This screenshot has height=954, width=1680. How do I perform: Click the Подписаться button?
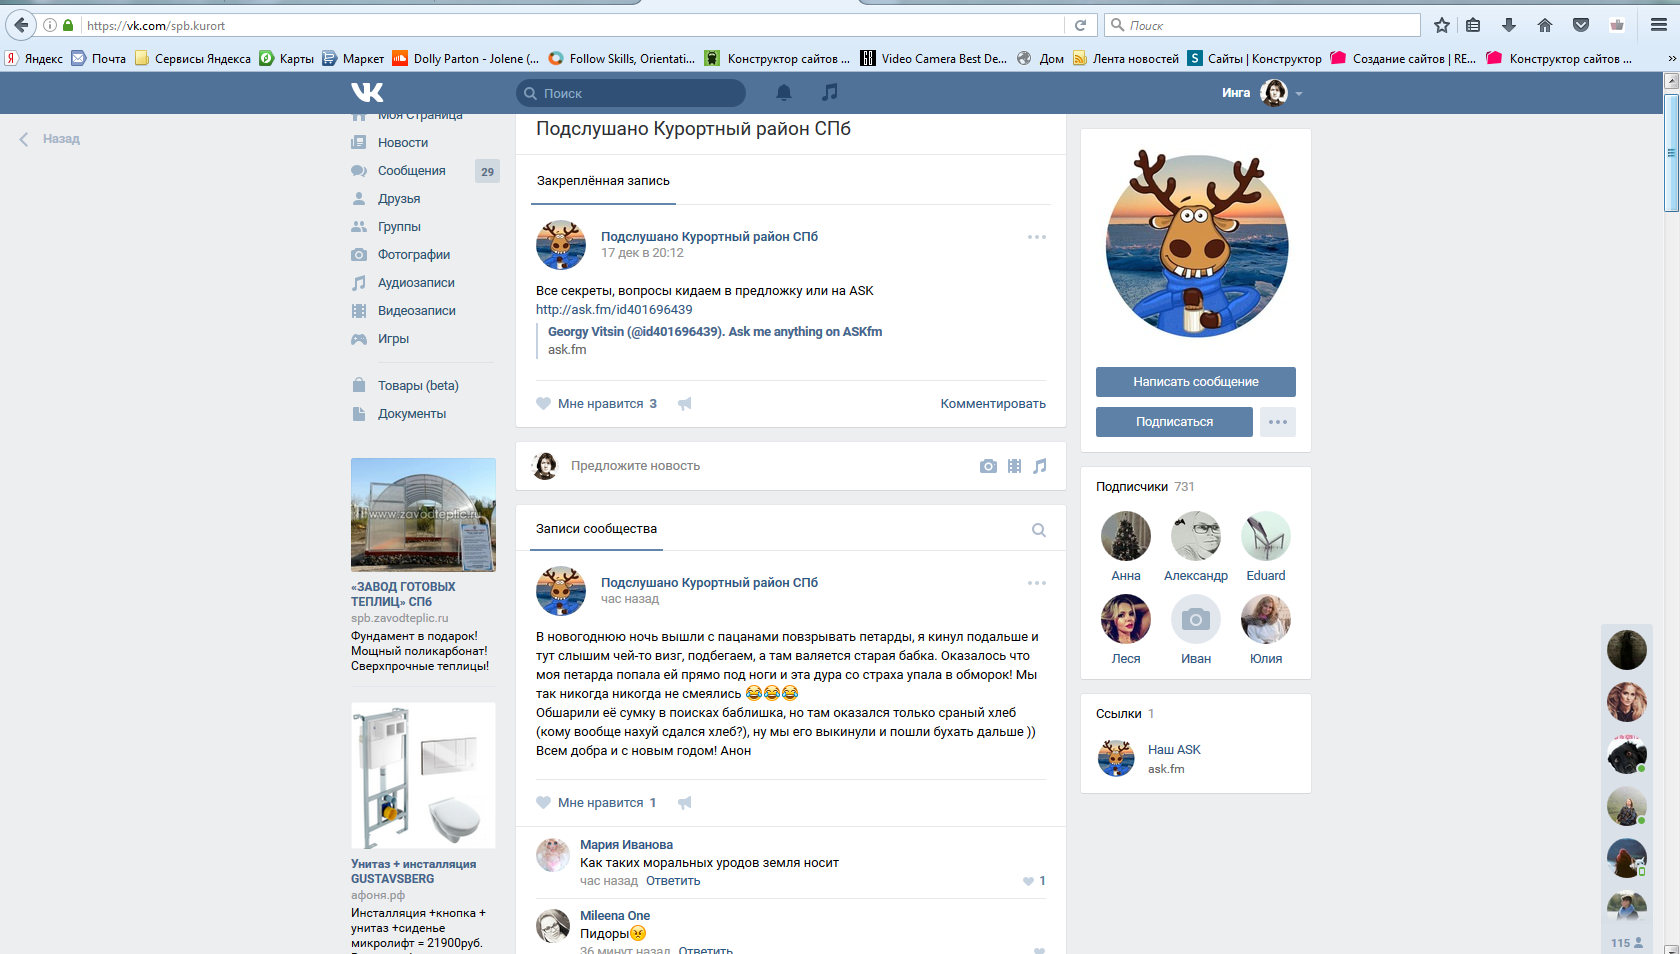(x=1174, y=422)
